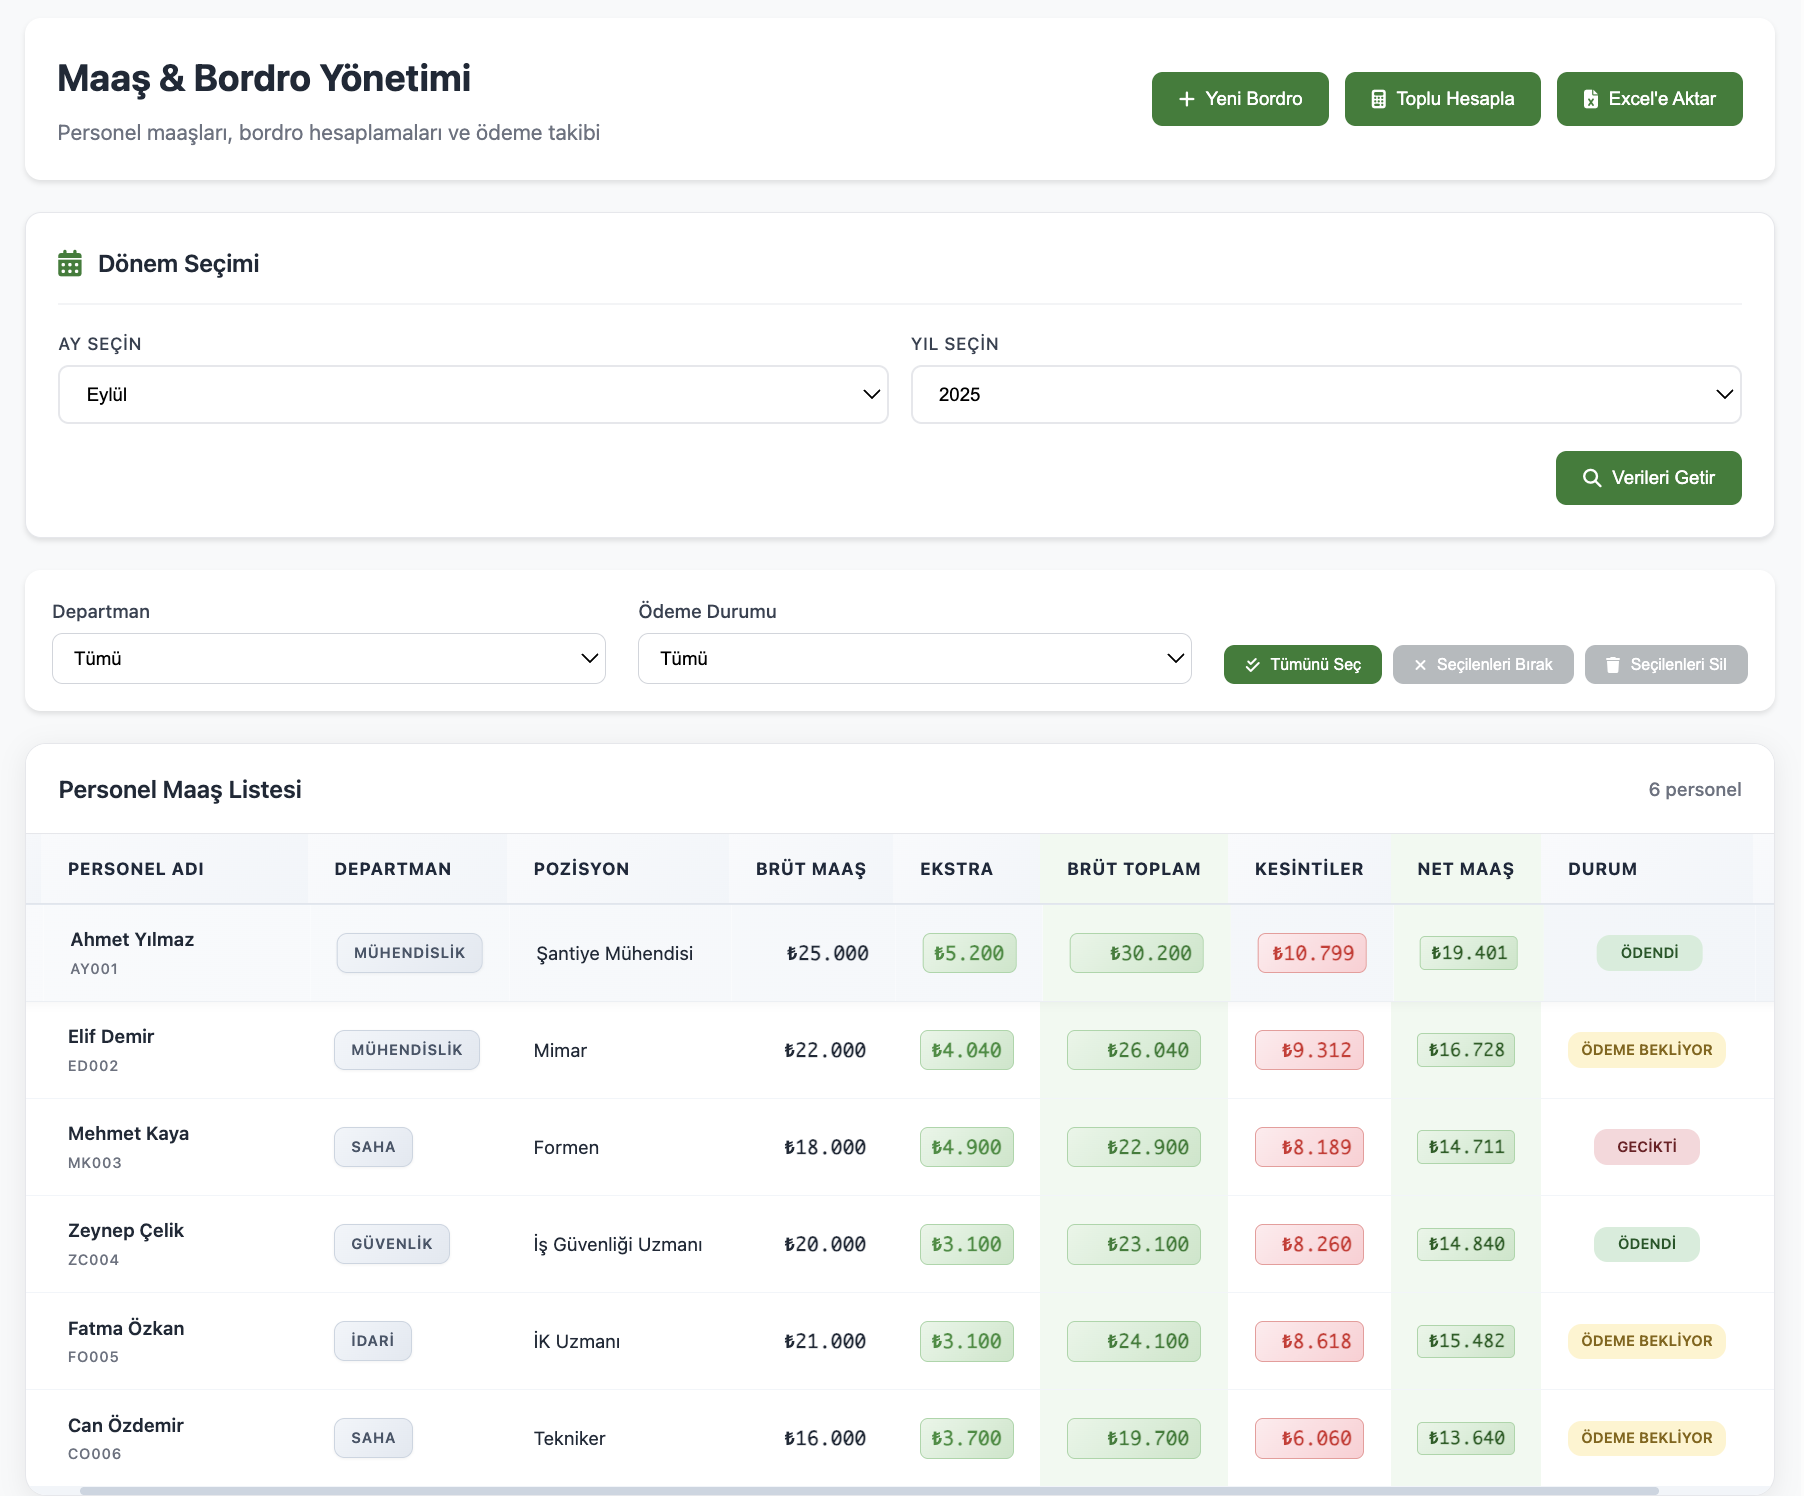Click the Excel file icon on Excel'e Aktar
This screenshot has height=1496, width=1804.
[1590, 99]
